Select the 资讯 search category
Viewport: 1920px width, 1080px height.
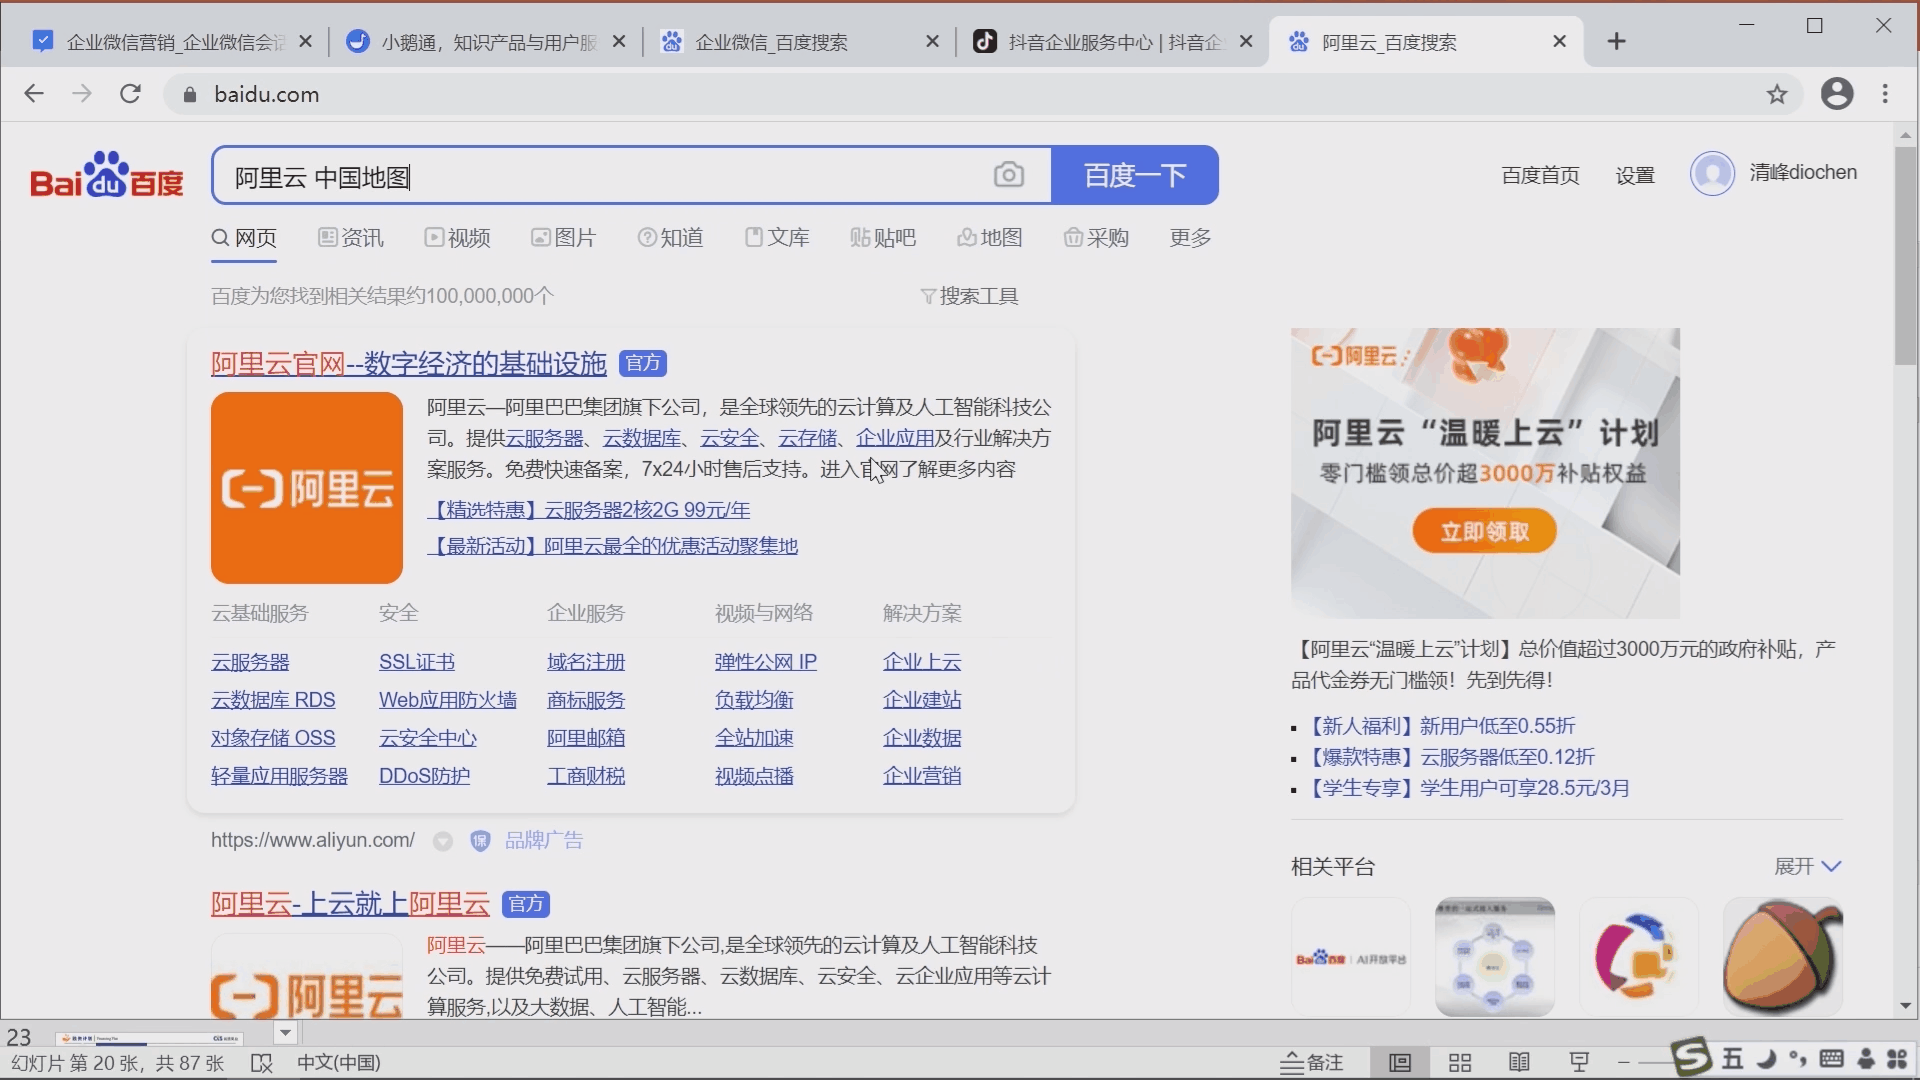click(351, 238)
